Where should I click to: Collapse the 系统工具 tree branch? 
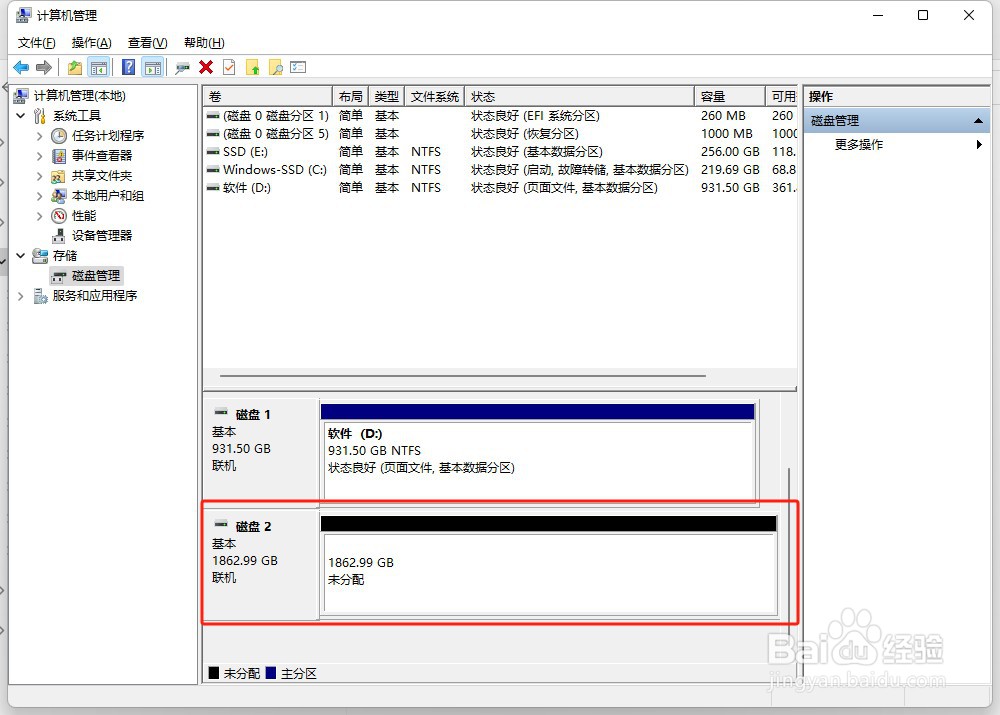click(20, 115)
